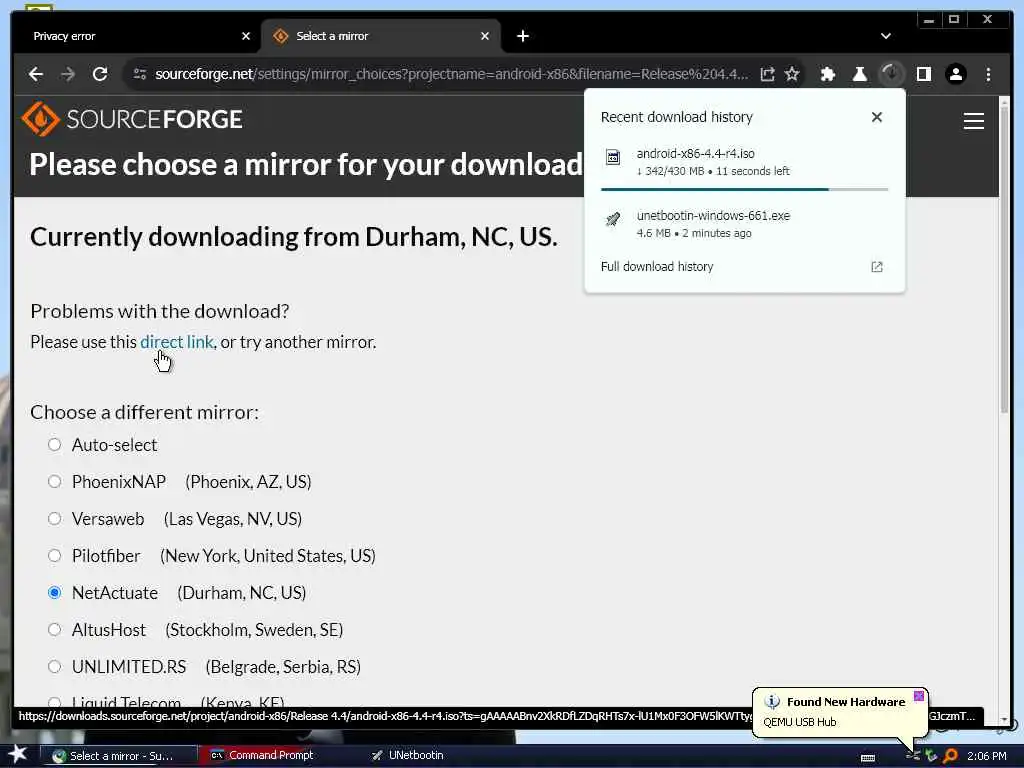1024x768 pixels.
Task: Open the android-x86-4.4-r4.iso download entry
Action: tap(744, 161)
